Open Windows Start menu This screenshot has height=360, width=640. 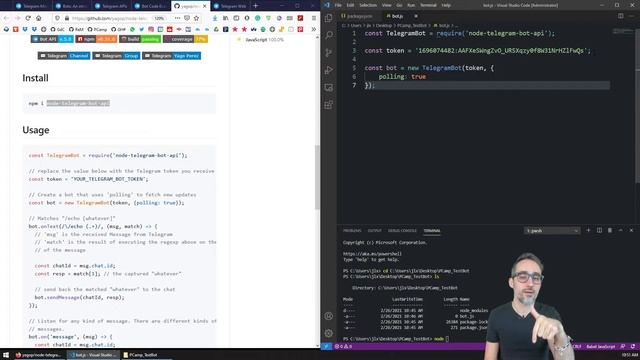click(6, 355)
